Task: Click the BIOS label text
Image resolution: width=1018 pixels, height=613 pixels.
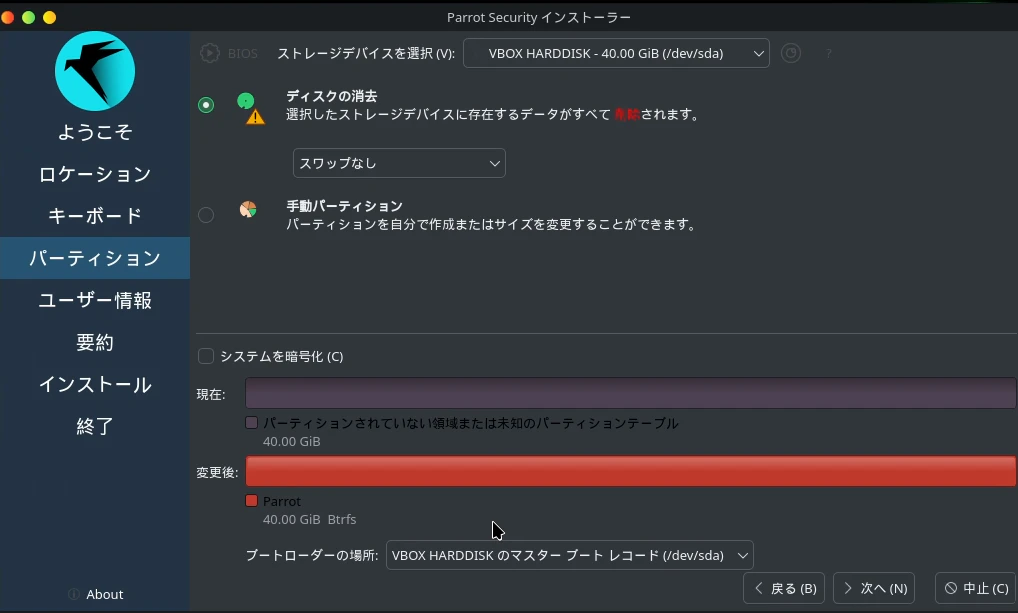Action: [x=243, y=53]
